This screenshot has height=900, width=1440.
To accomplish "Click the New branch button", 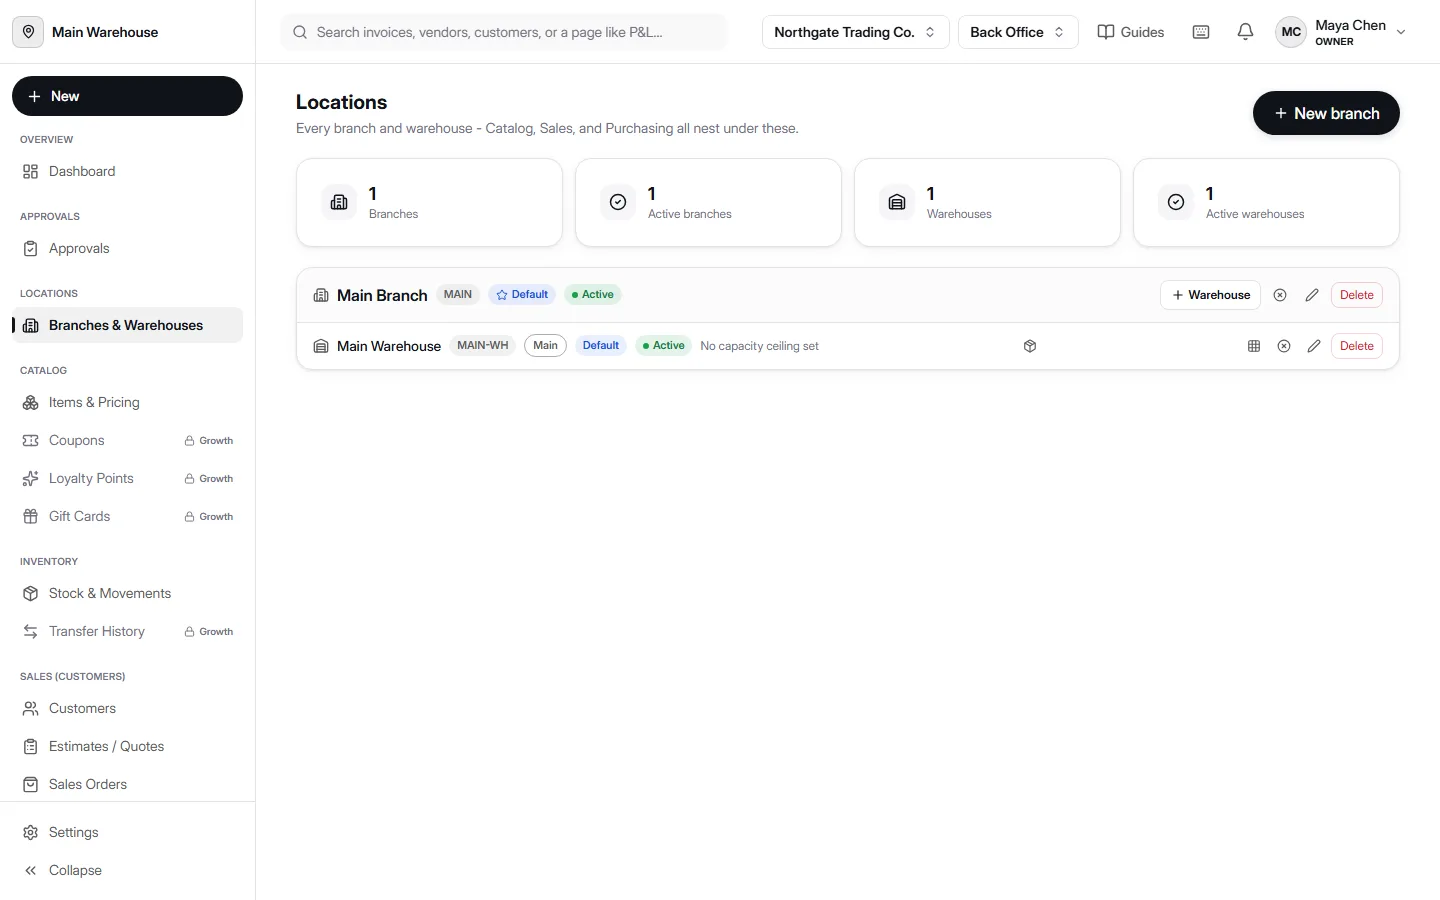I will tap(1326, 113).
